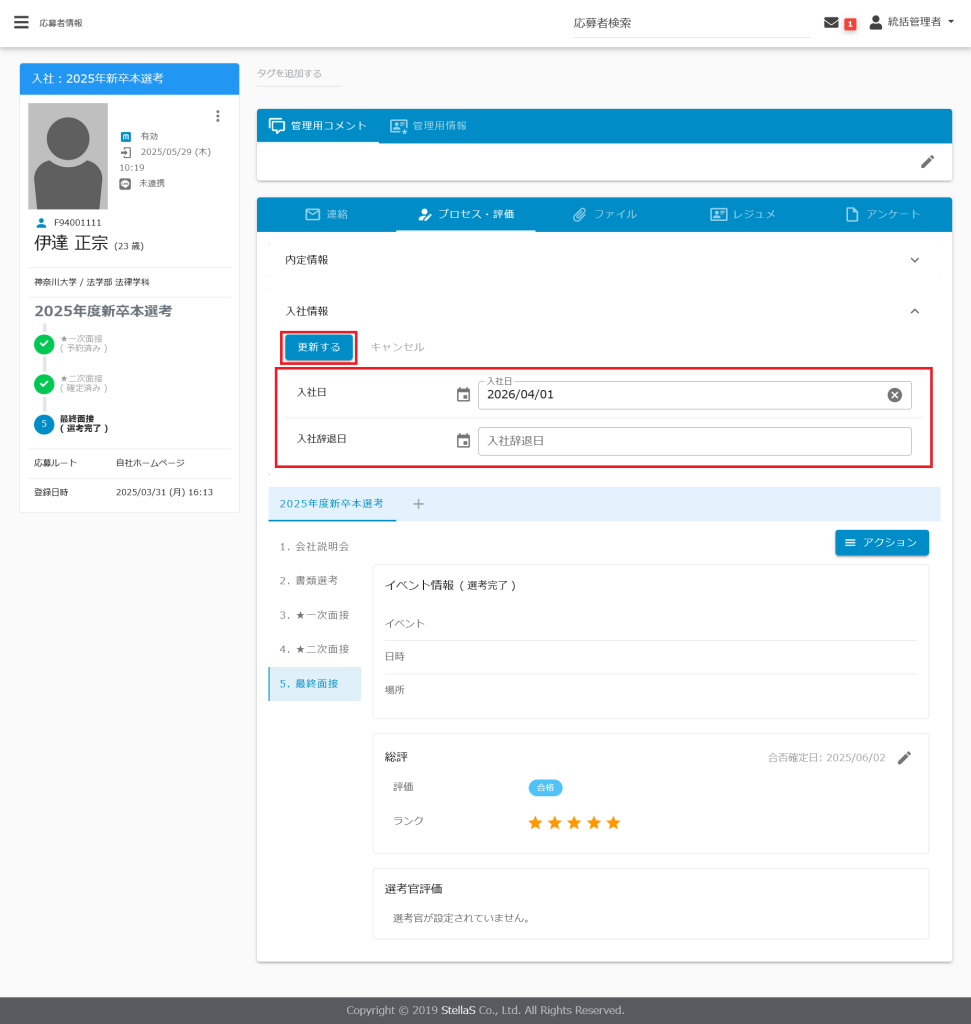
Task: Open the 統括管理者 user dropdown
Action: (911, 22)
